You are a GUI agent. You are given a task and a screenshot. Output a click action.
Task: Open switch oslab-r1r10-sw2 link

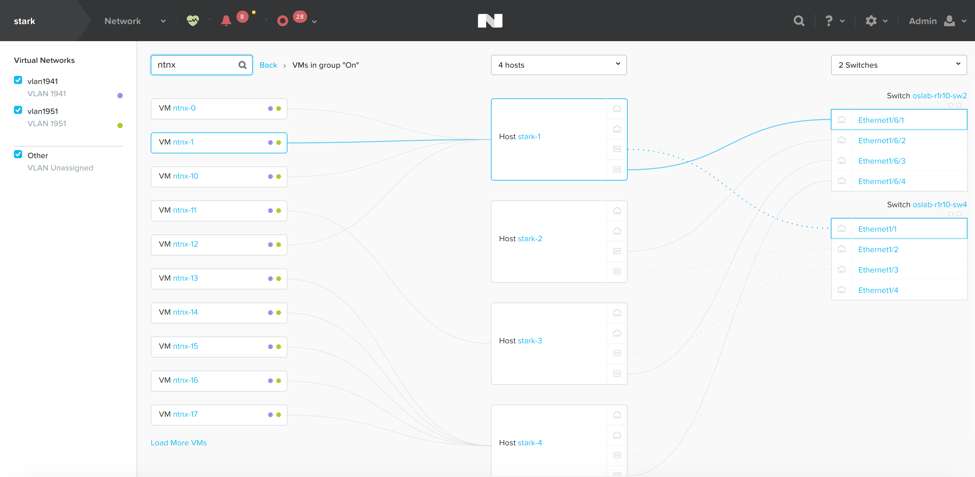coord(940,96)
